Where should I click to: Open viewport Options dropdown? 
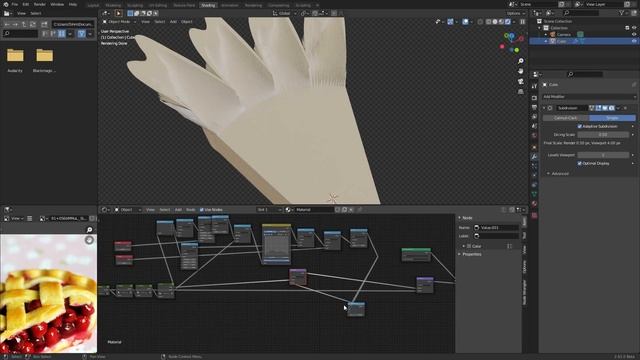(516, 13)
